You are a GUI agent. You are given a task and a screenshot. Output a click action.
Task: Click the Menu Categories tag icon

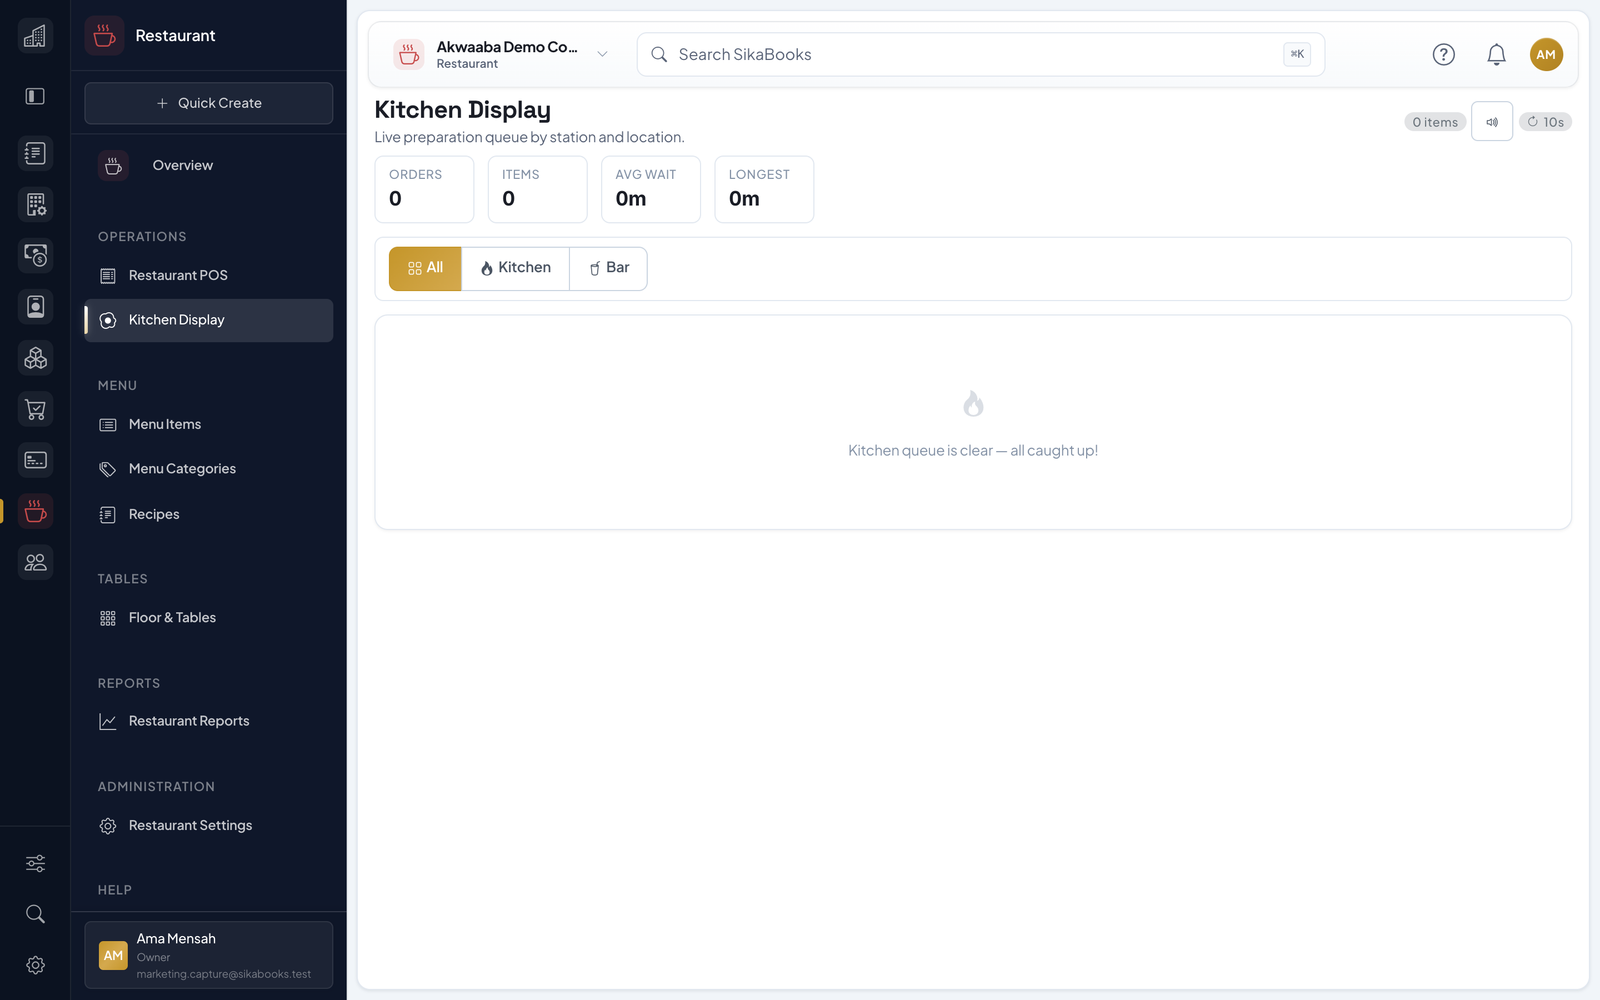tap(108, 469)
